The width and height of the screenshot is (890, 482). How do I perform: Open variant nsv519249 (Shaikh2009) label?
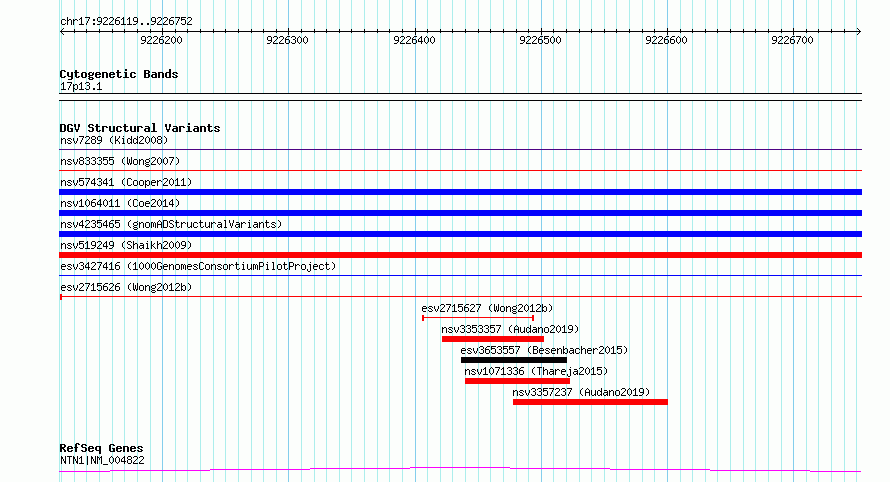pyautogui.click(x=126, y=245)
